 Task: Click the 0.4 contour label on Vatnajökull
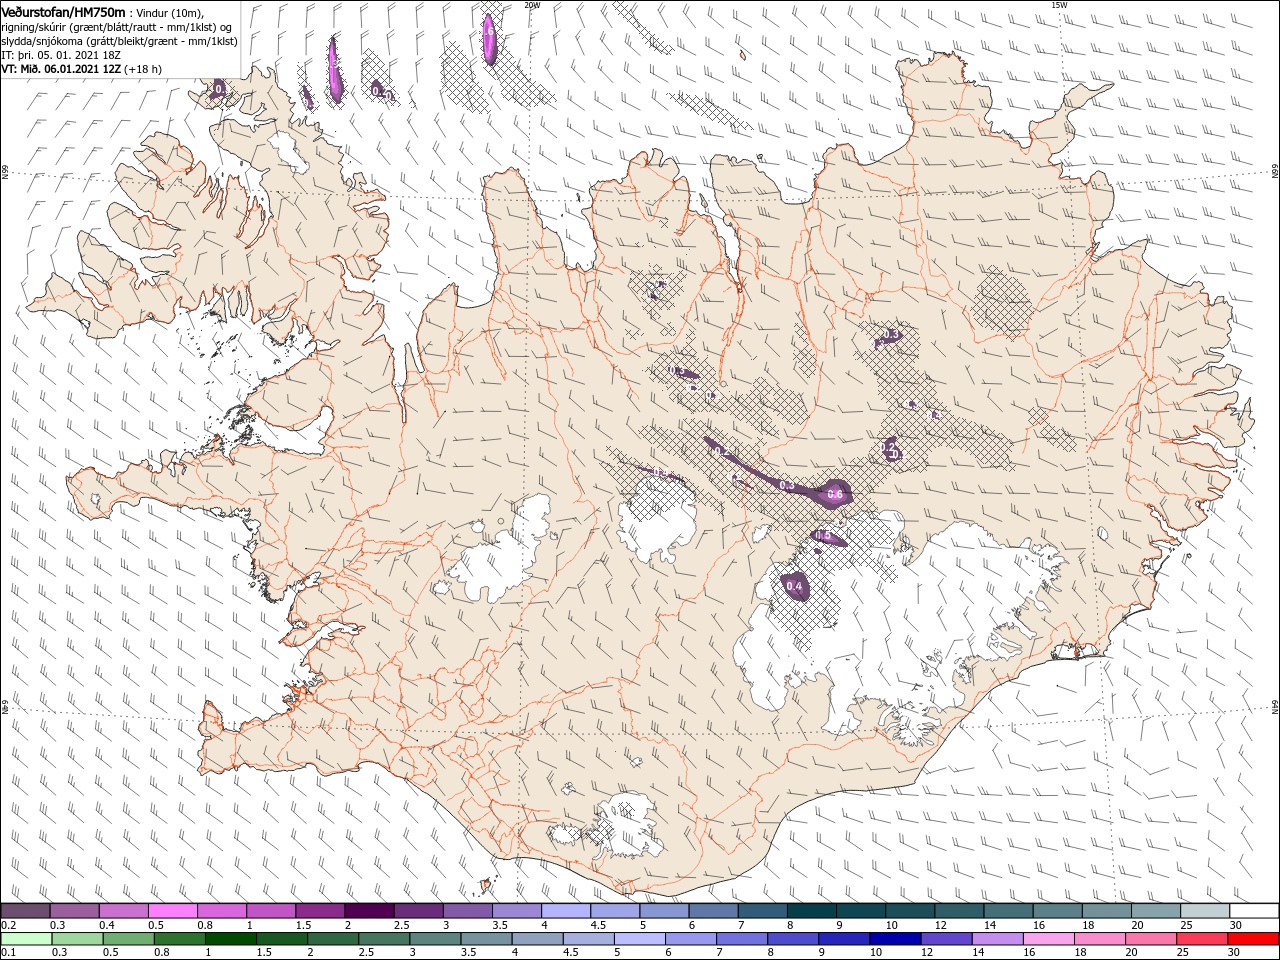795,586
